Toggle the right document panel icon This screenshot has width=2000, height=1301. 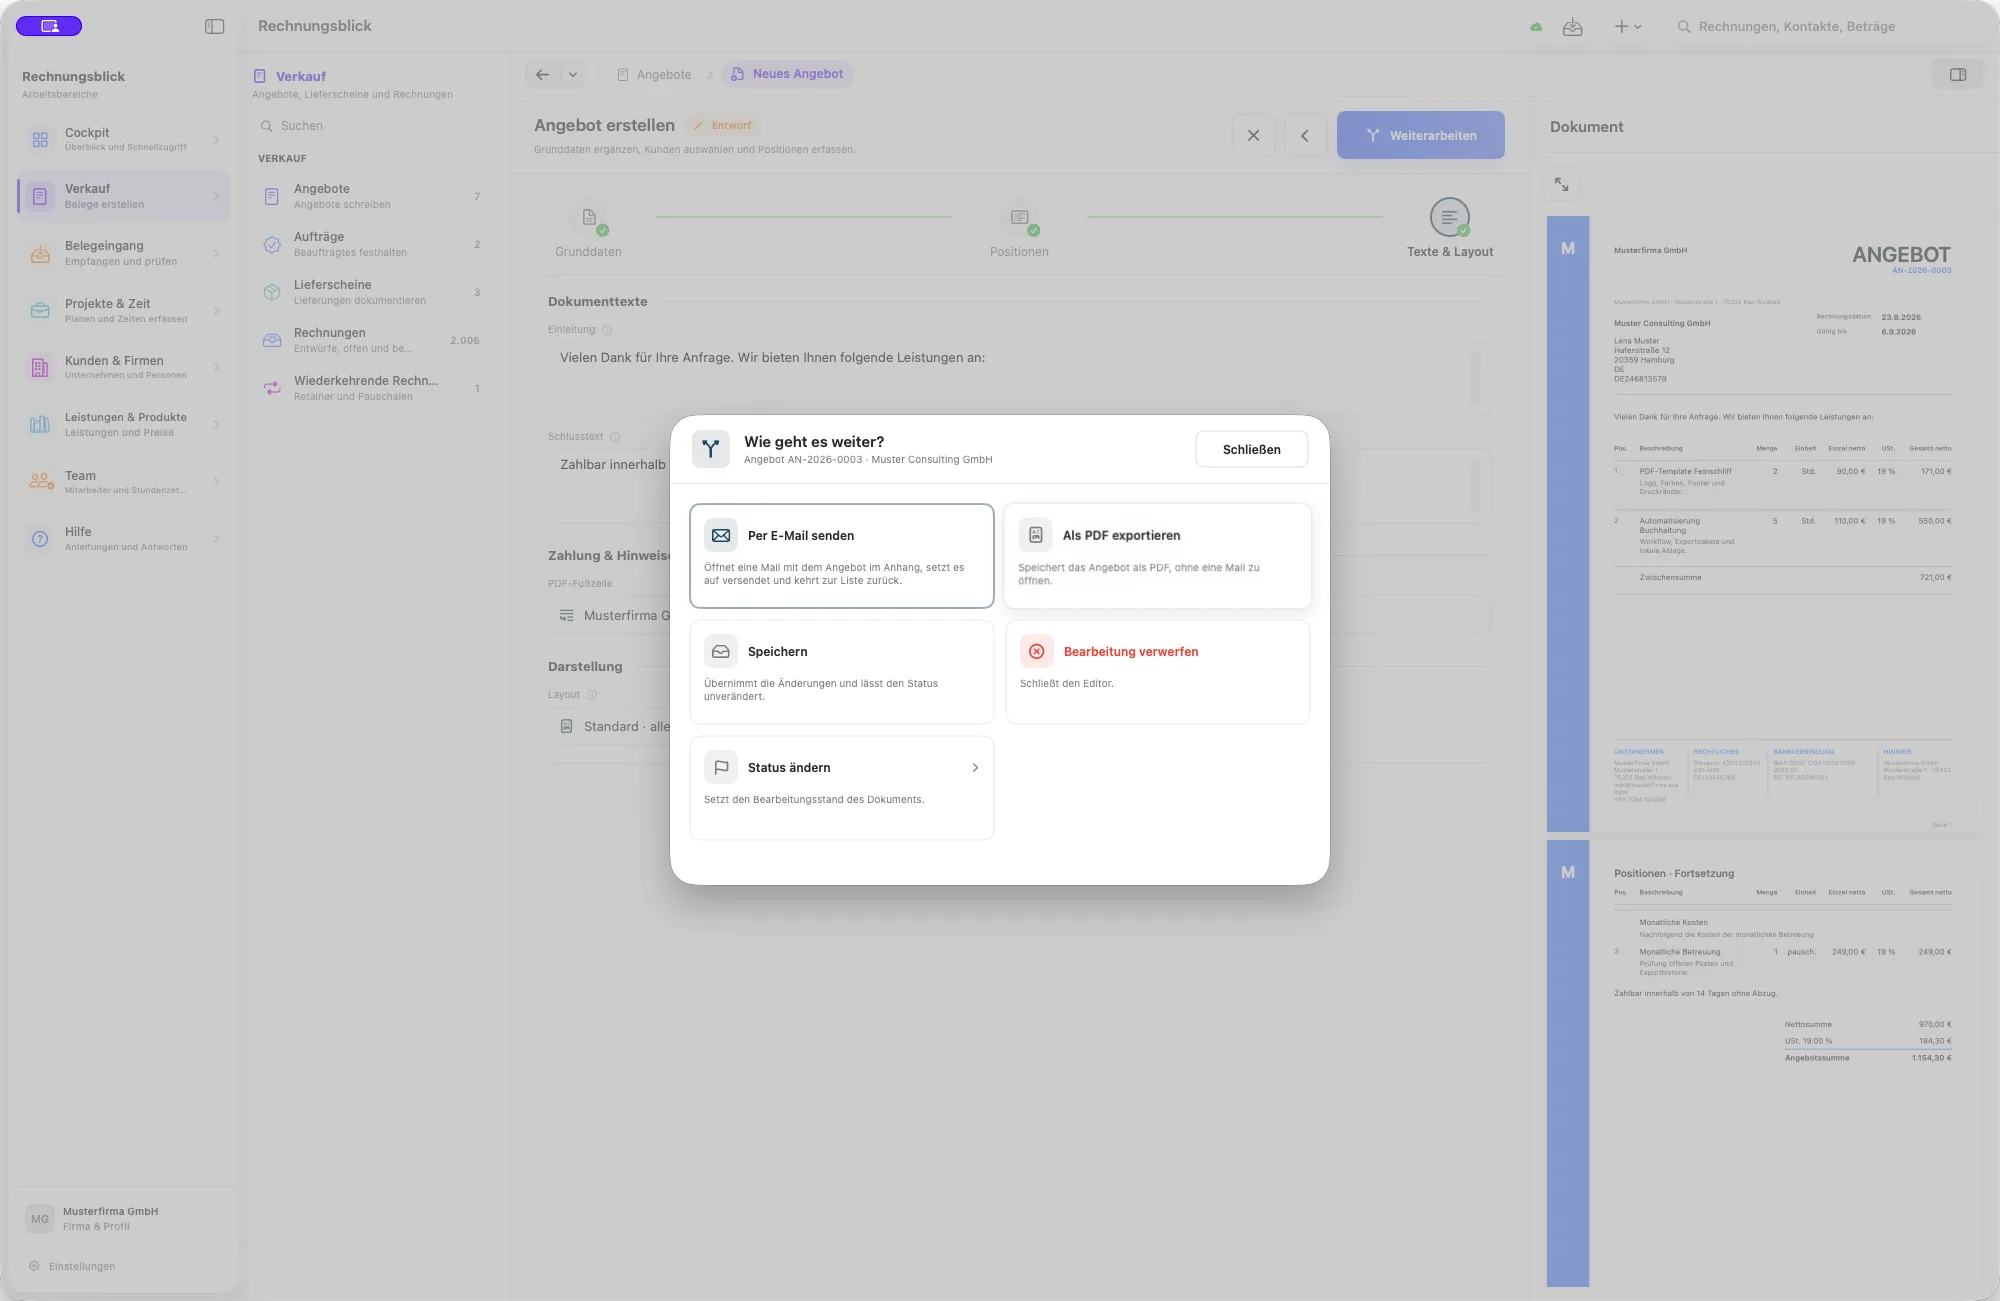click(1958, 74)
